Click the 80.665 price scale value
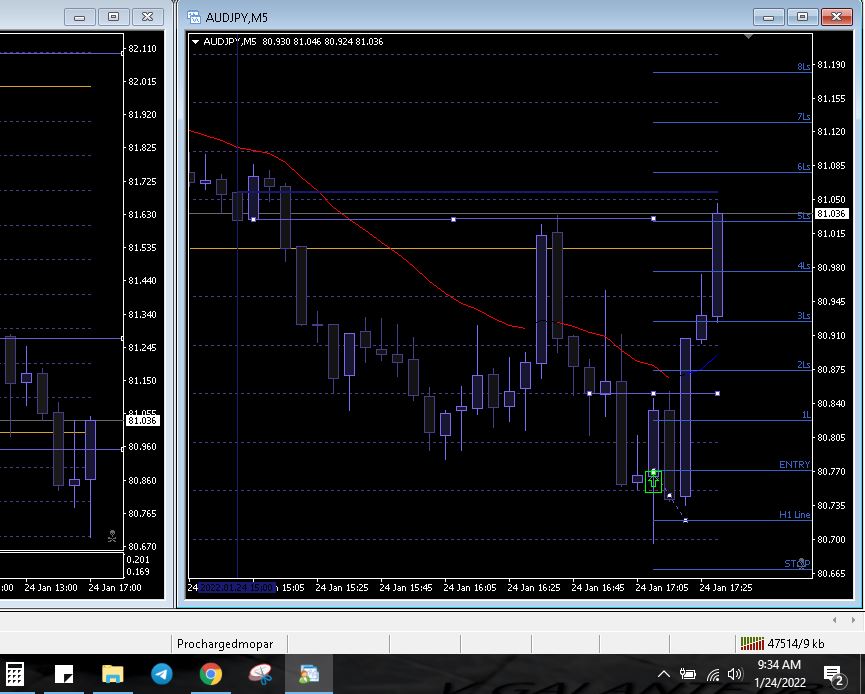 pyautogui.click(x=831, y=574)
